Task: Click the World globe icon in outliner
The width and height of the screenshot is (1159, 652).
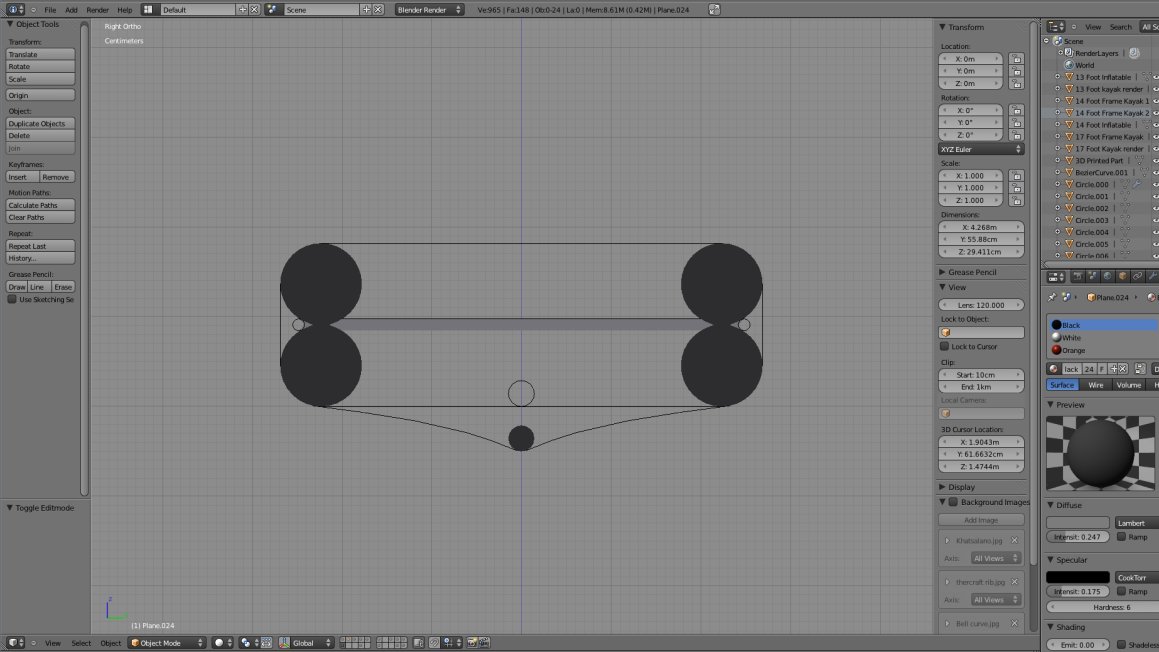Action: (x=1068, y=65)
